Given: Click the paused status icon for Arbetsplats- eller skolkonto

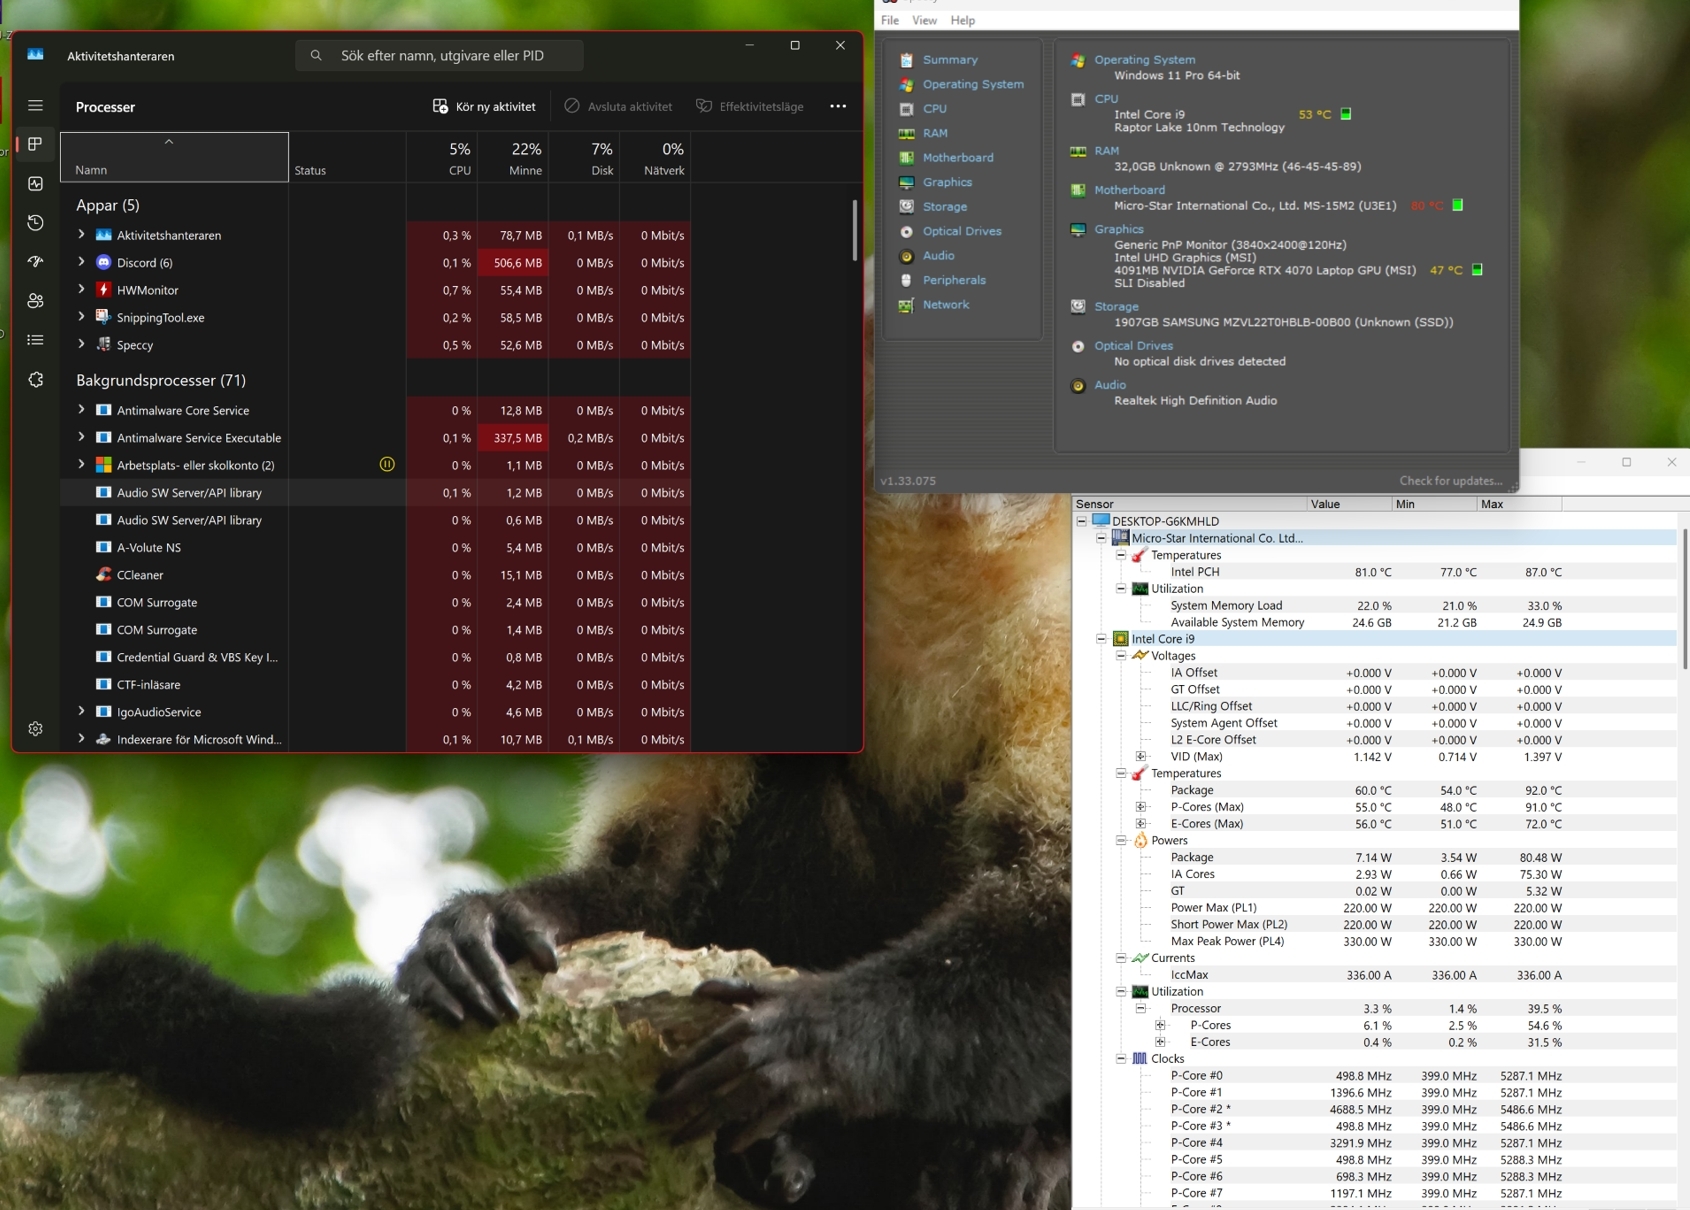Looking at the screenshot, I should [387, 464].
